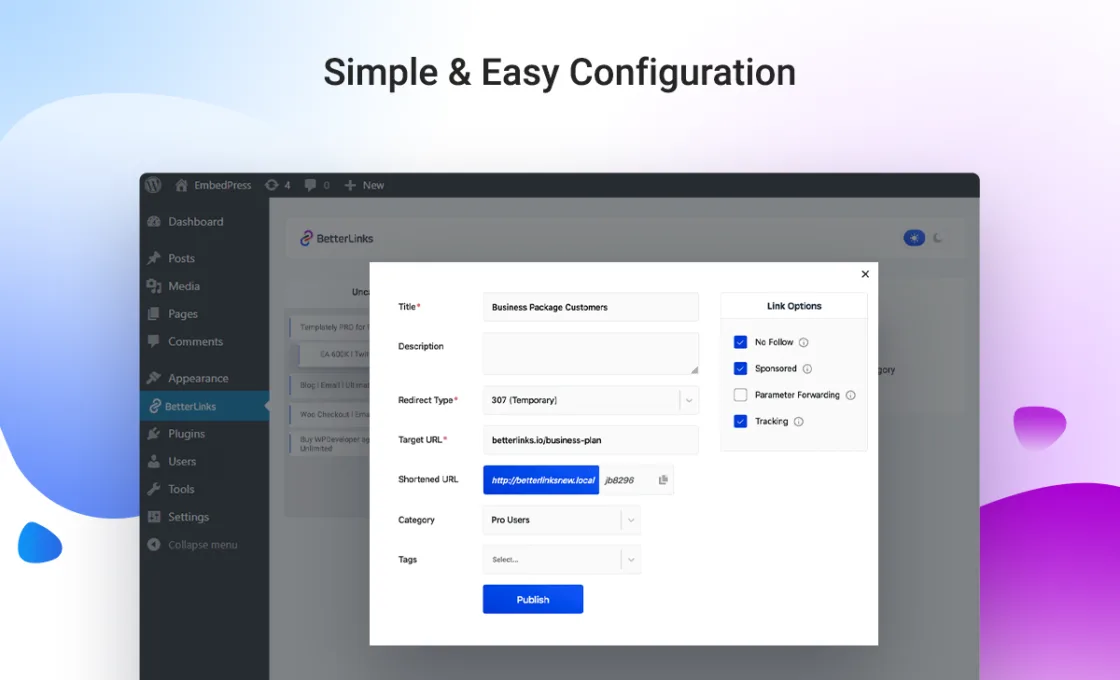Click the Comments icon in sidebar
The image size is (1120, 680).
154,341
